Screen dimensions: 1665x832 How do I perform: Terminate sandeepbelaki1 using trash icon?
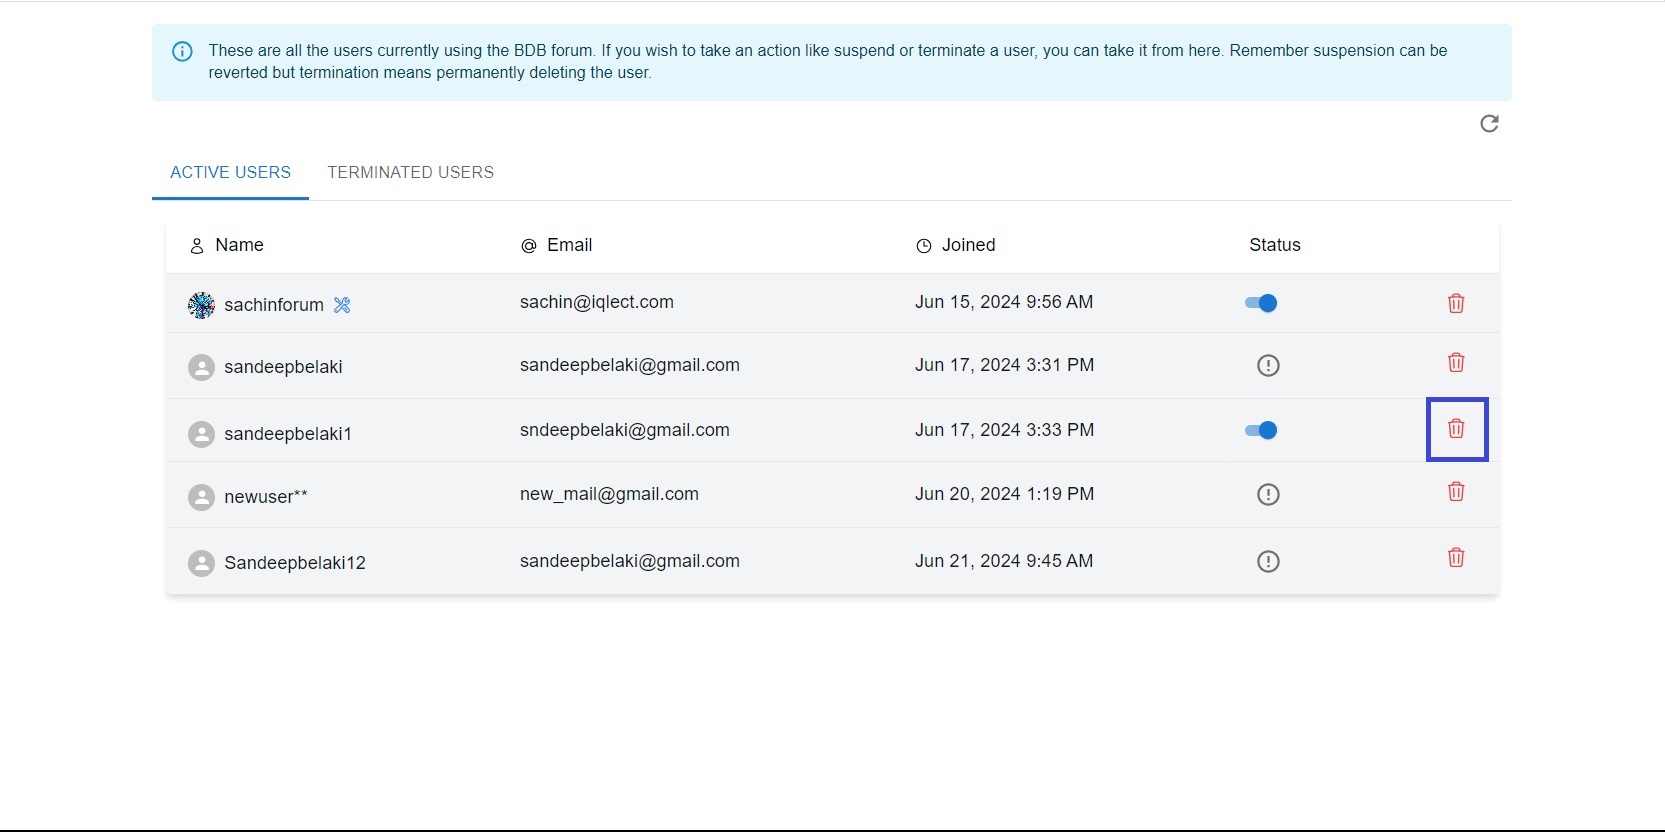tap(1456, 429)
